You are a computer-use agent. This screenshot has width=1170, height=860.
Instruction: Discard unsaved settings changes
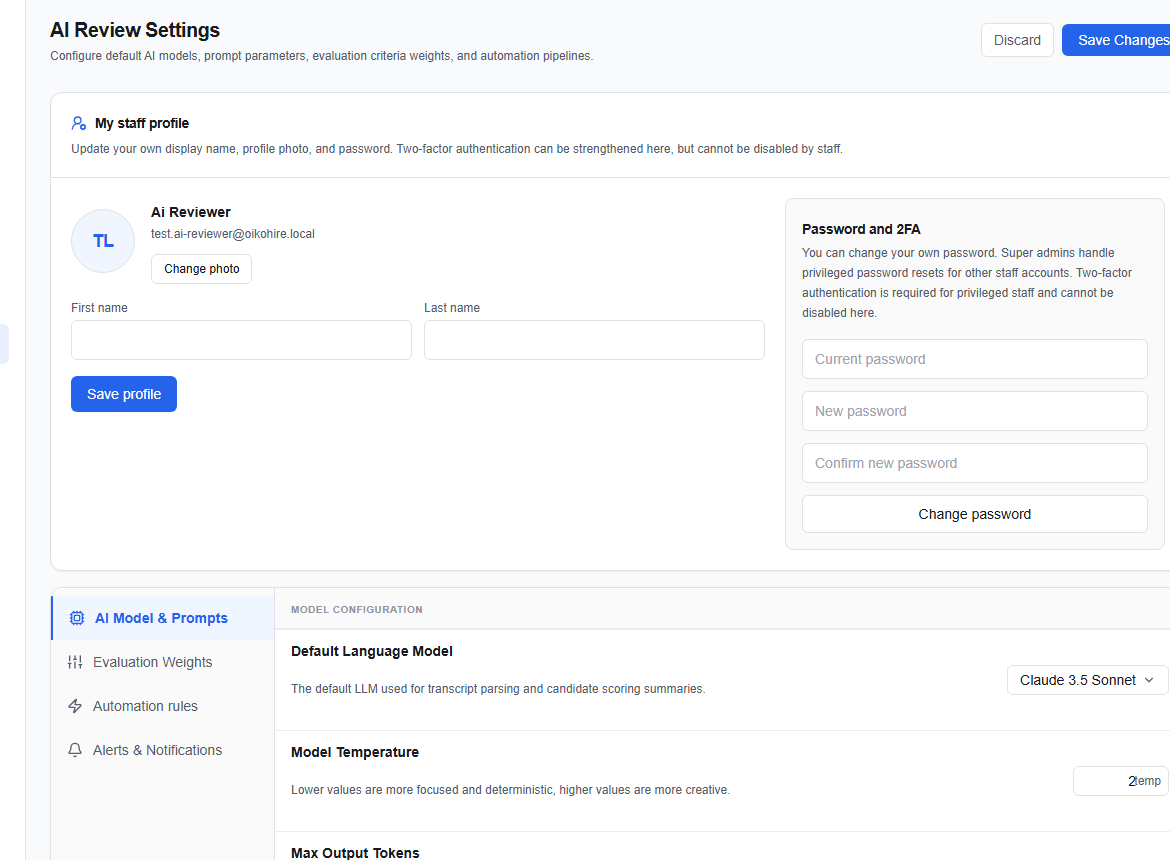1017,40
